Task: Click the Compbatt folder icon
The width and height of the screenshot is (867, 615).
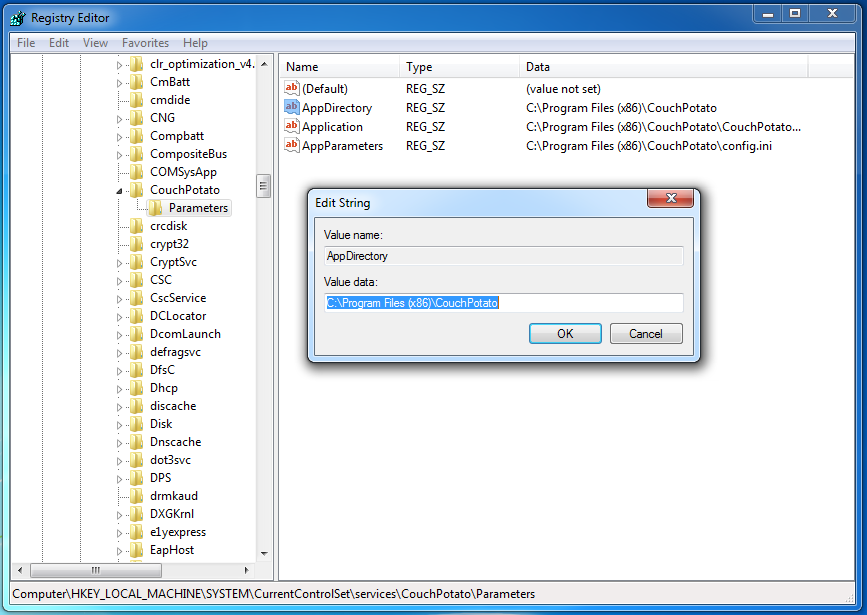Action: (137, 136)
